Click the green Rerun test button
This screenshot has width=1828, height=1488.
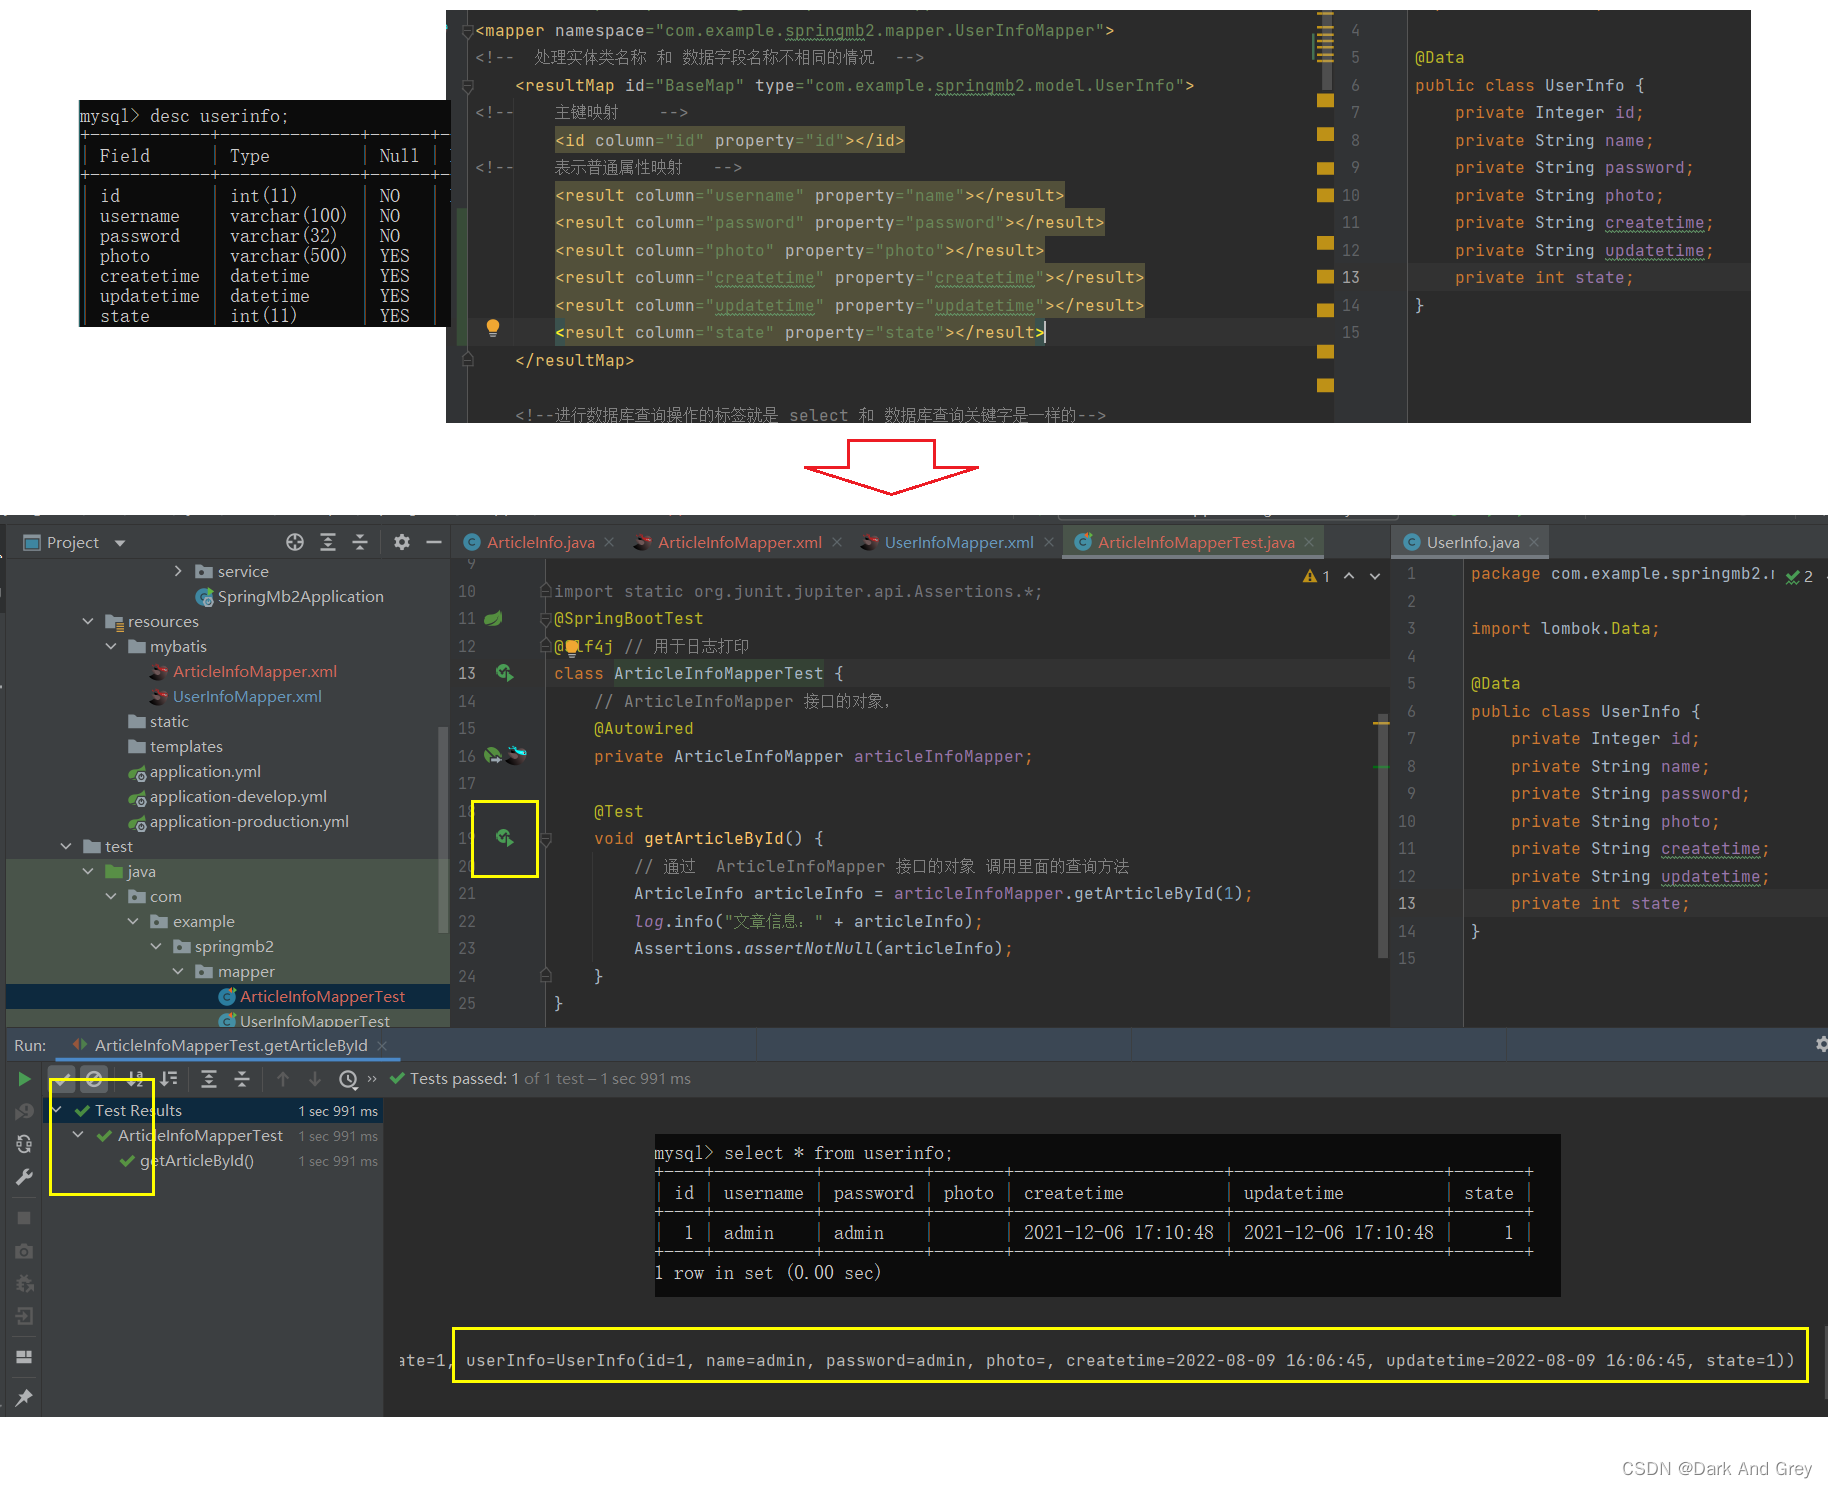click(x=24, y=1079)
